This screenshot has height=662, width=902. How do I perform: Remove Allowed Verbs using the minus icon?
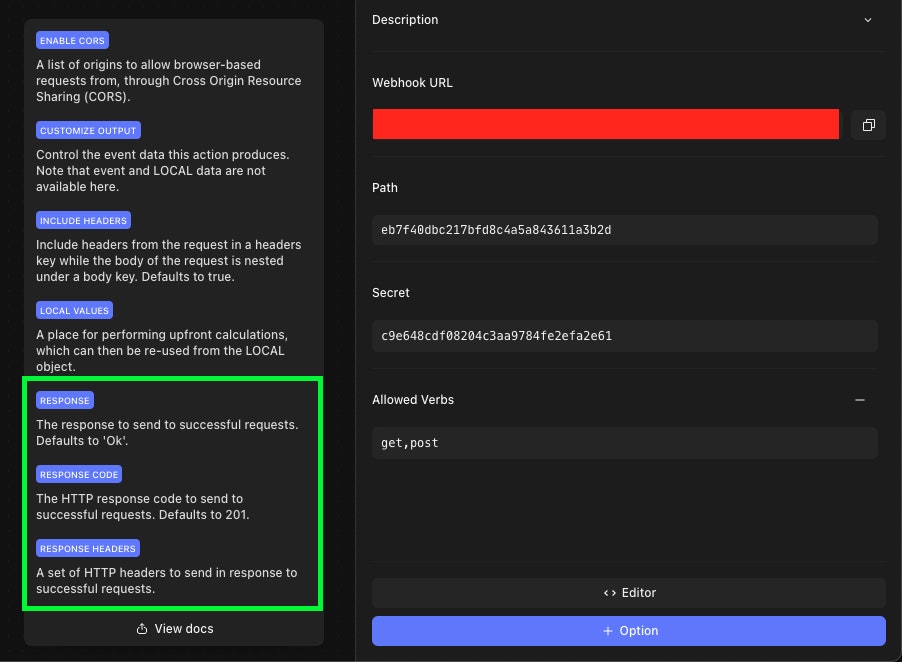point(859,400)
